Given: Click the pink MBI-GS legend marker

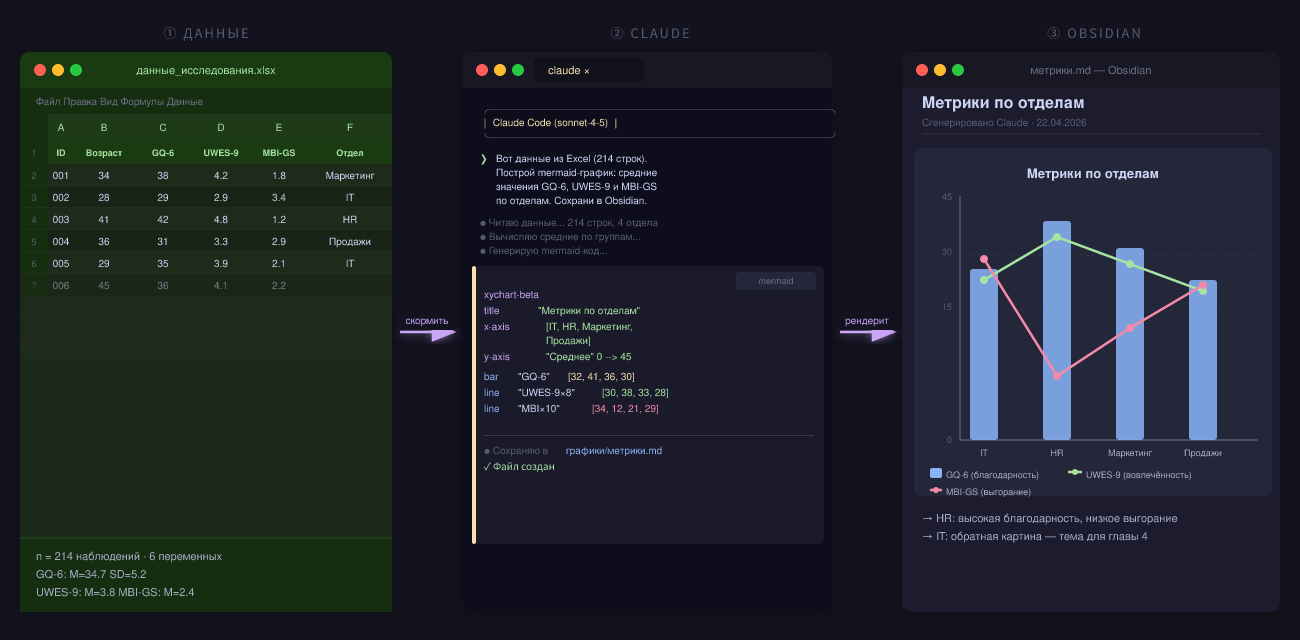Looking at the screenshot, I should click(936, 490).
